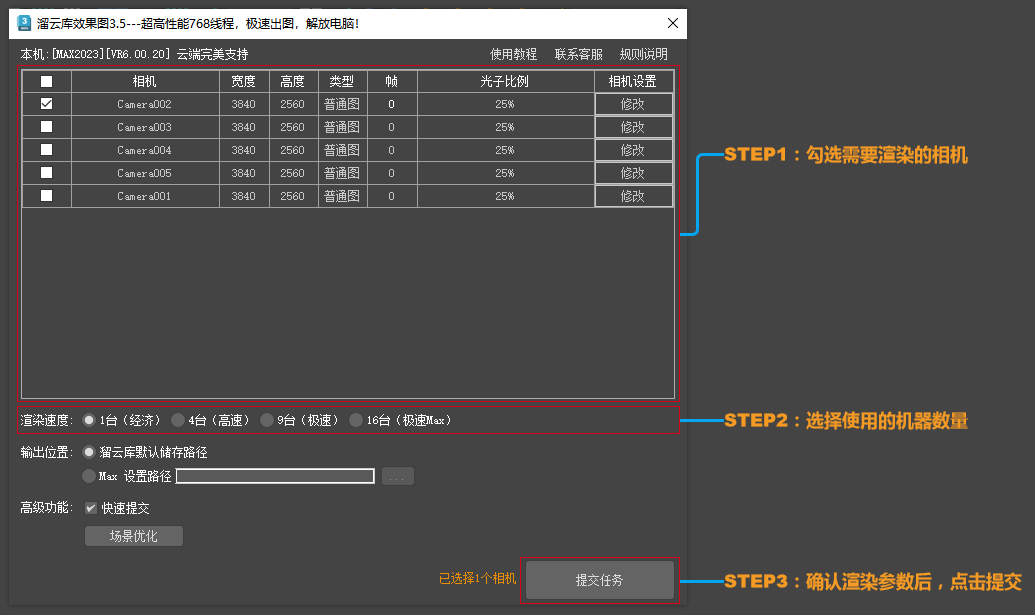Submit with the 提交任务 button
The width and height of the screenshot is (1035, 615).
tap(599, 580)
